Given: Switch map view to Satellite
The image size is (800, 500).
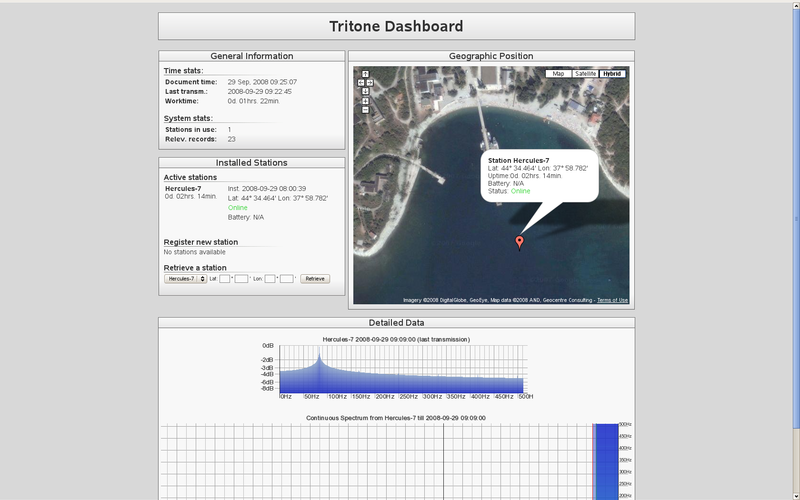Looking at the screenshot, I should tap(585, 74).
